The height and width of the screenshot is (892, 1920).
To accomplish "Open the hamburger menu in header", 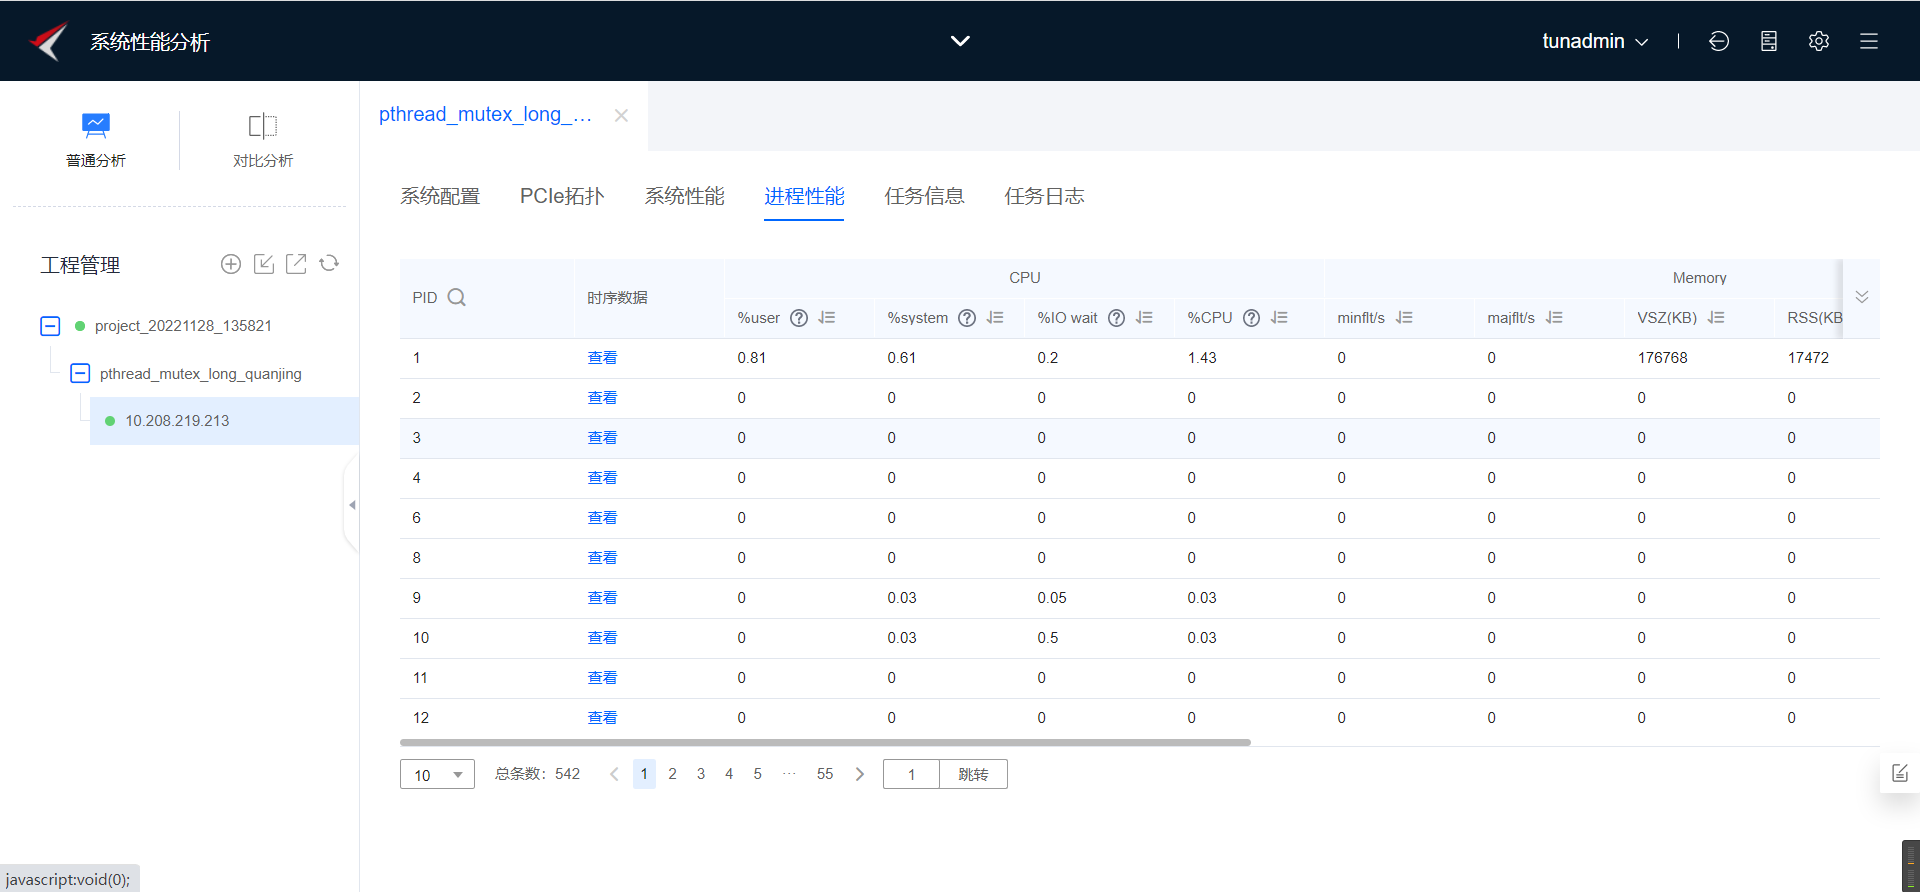I will 1869,41.
